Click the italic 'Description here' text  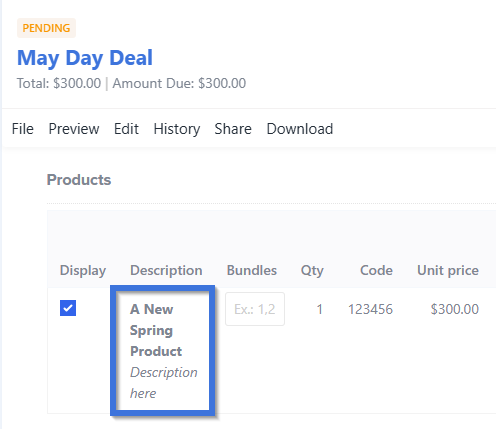coord(164,383)
